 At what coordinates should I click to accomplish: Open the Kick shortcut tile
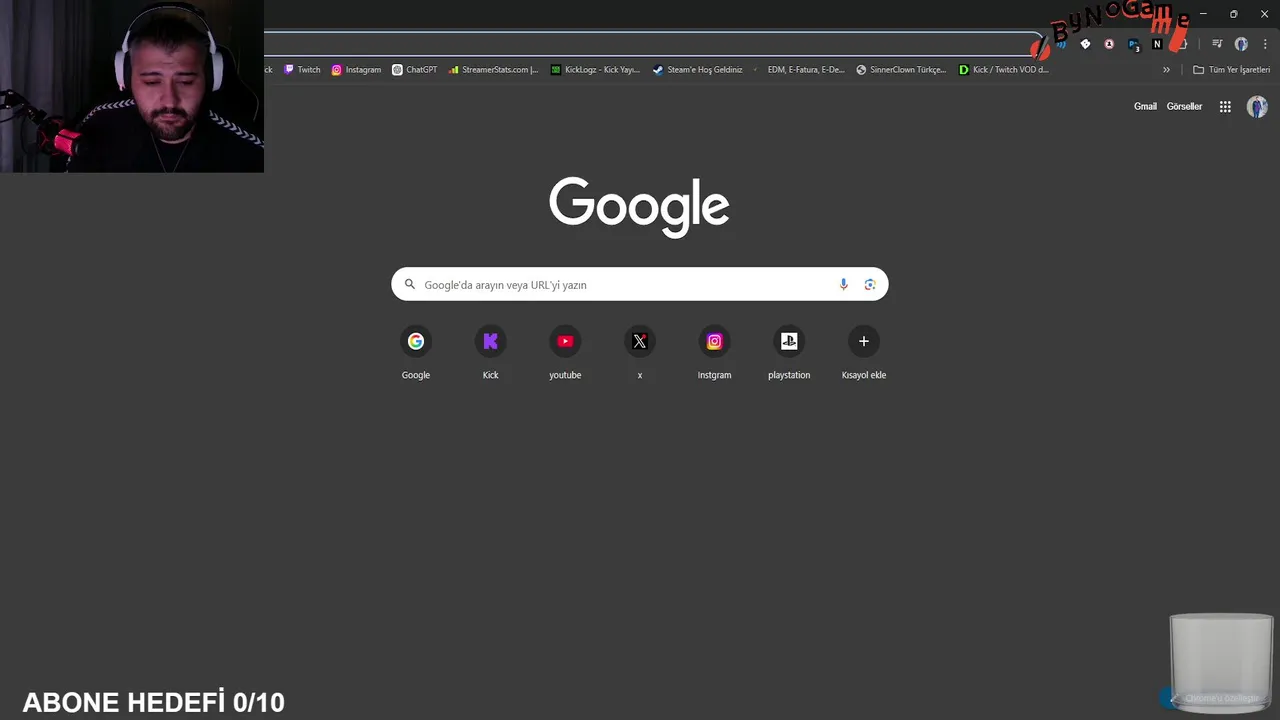pyautogui.click(x=490, y=354)
